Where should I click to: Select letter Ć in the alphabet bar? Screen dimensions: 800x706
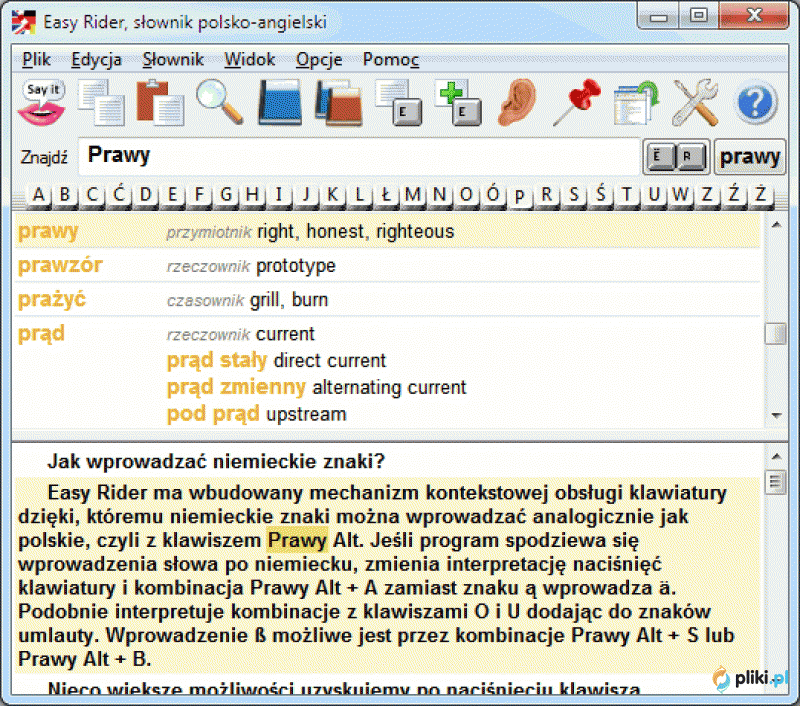[118, 195]
